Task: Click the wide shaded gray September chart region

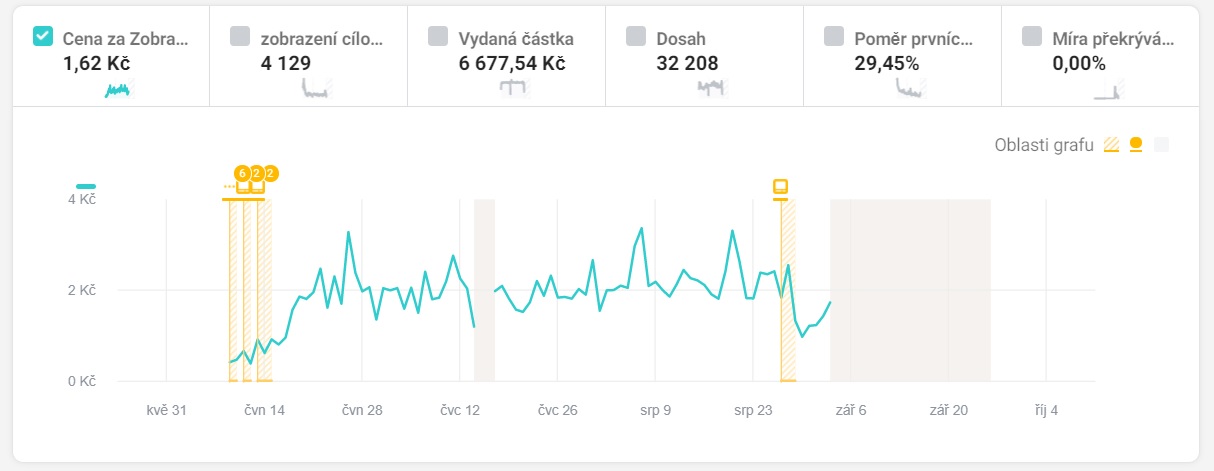Action: pyautogui.click(x=910, y=290)
